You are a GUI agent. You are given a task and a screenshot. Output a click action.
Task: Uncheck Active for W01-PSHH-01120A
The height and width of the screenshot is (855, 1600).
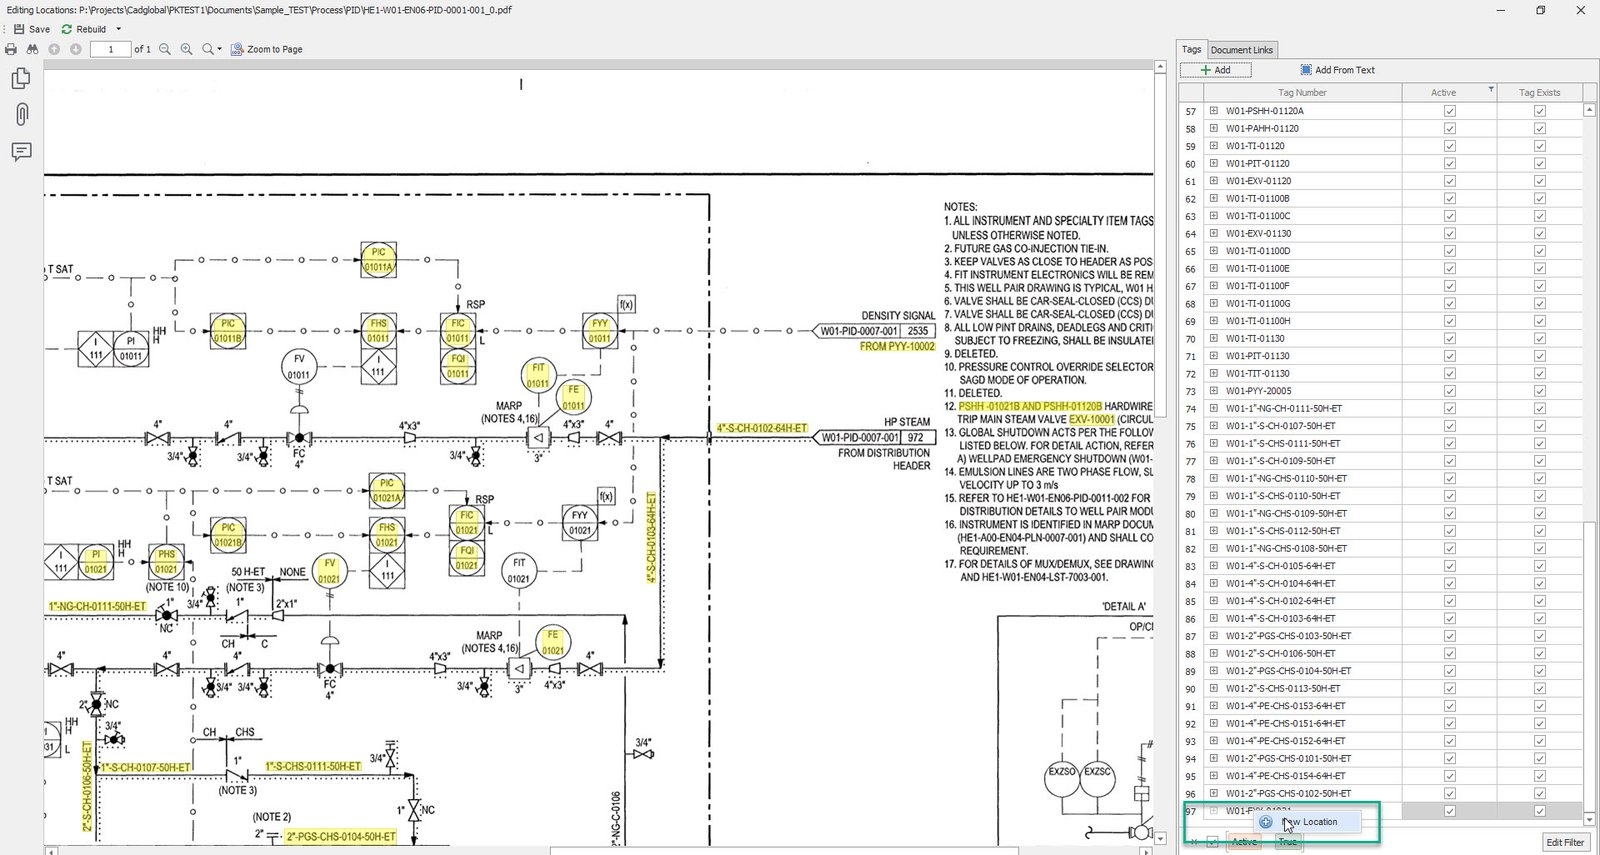coord(1449,111)
